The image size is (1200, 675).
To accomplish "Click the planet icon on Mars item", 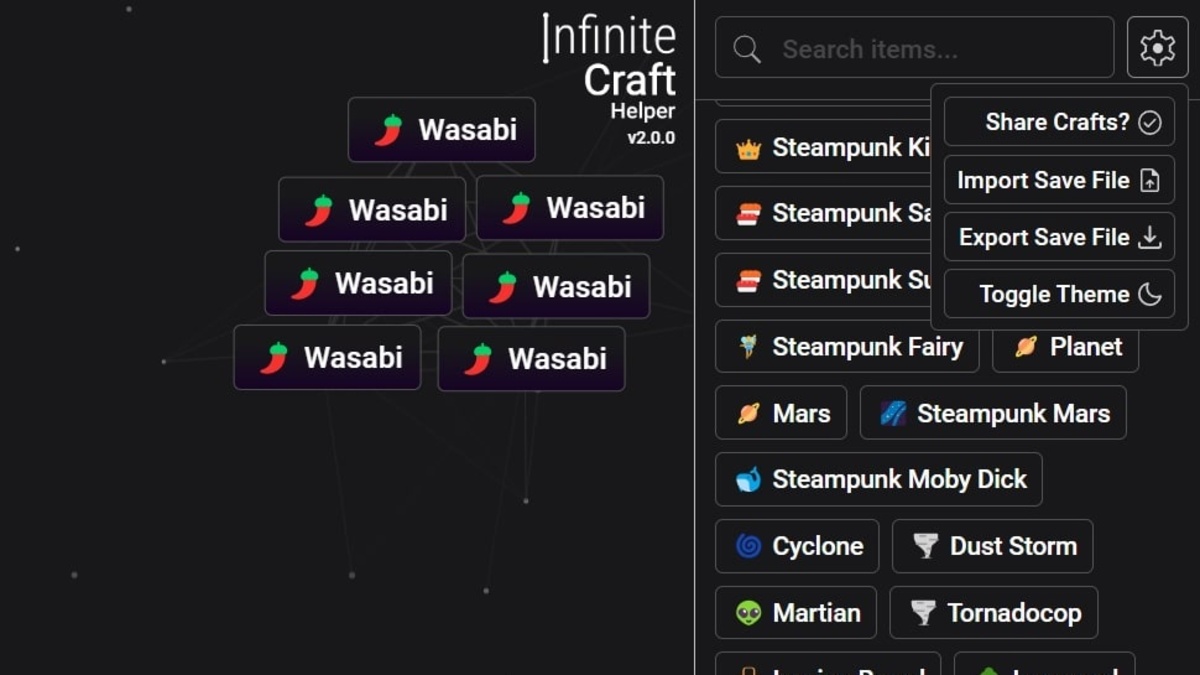I will (748, 413).
